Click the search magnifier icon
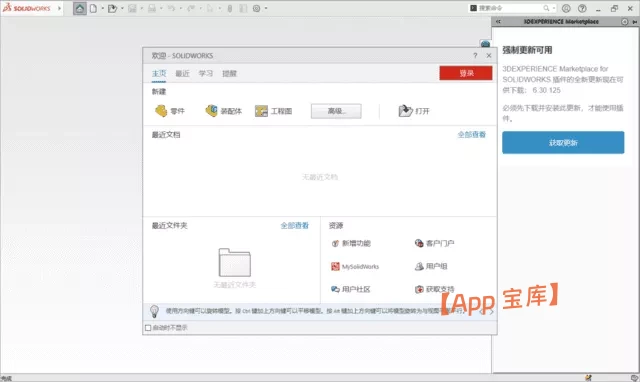This screenshot has height=382, width=640. click(x=546, y=8)
